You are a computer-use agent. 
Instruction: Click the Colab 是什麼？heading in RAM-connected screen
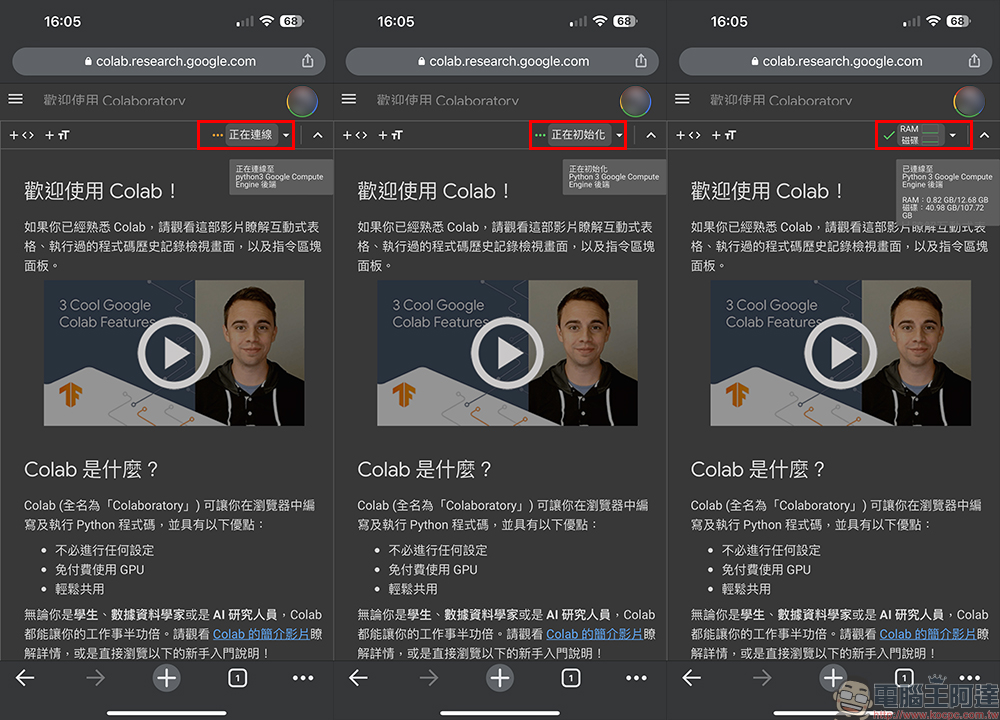point(758,469)
